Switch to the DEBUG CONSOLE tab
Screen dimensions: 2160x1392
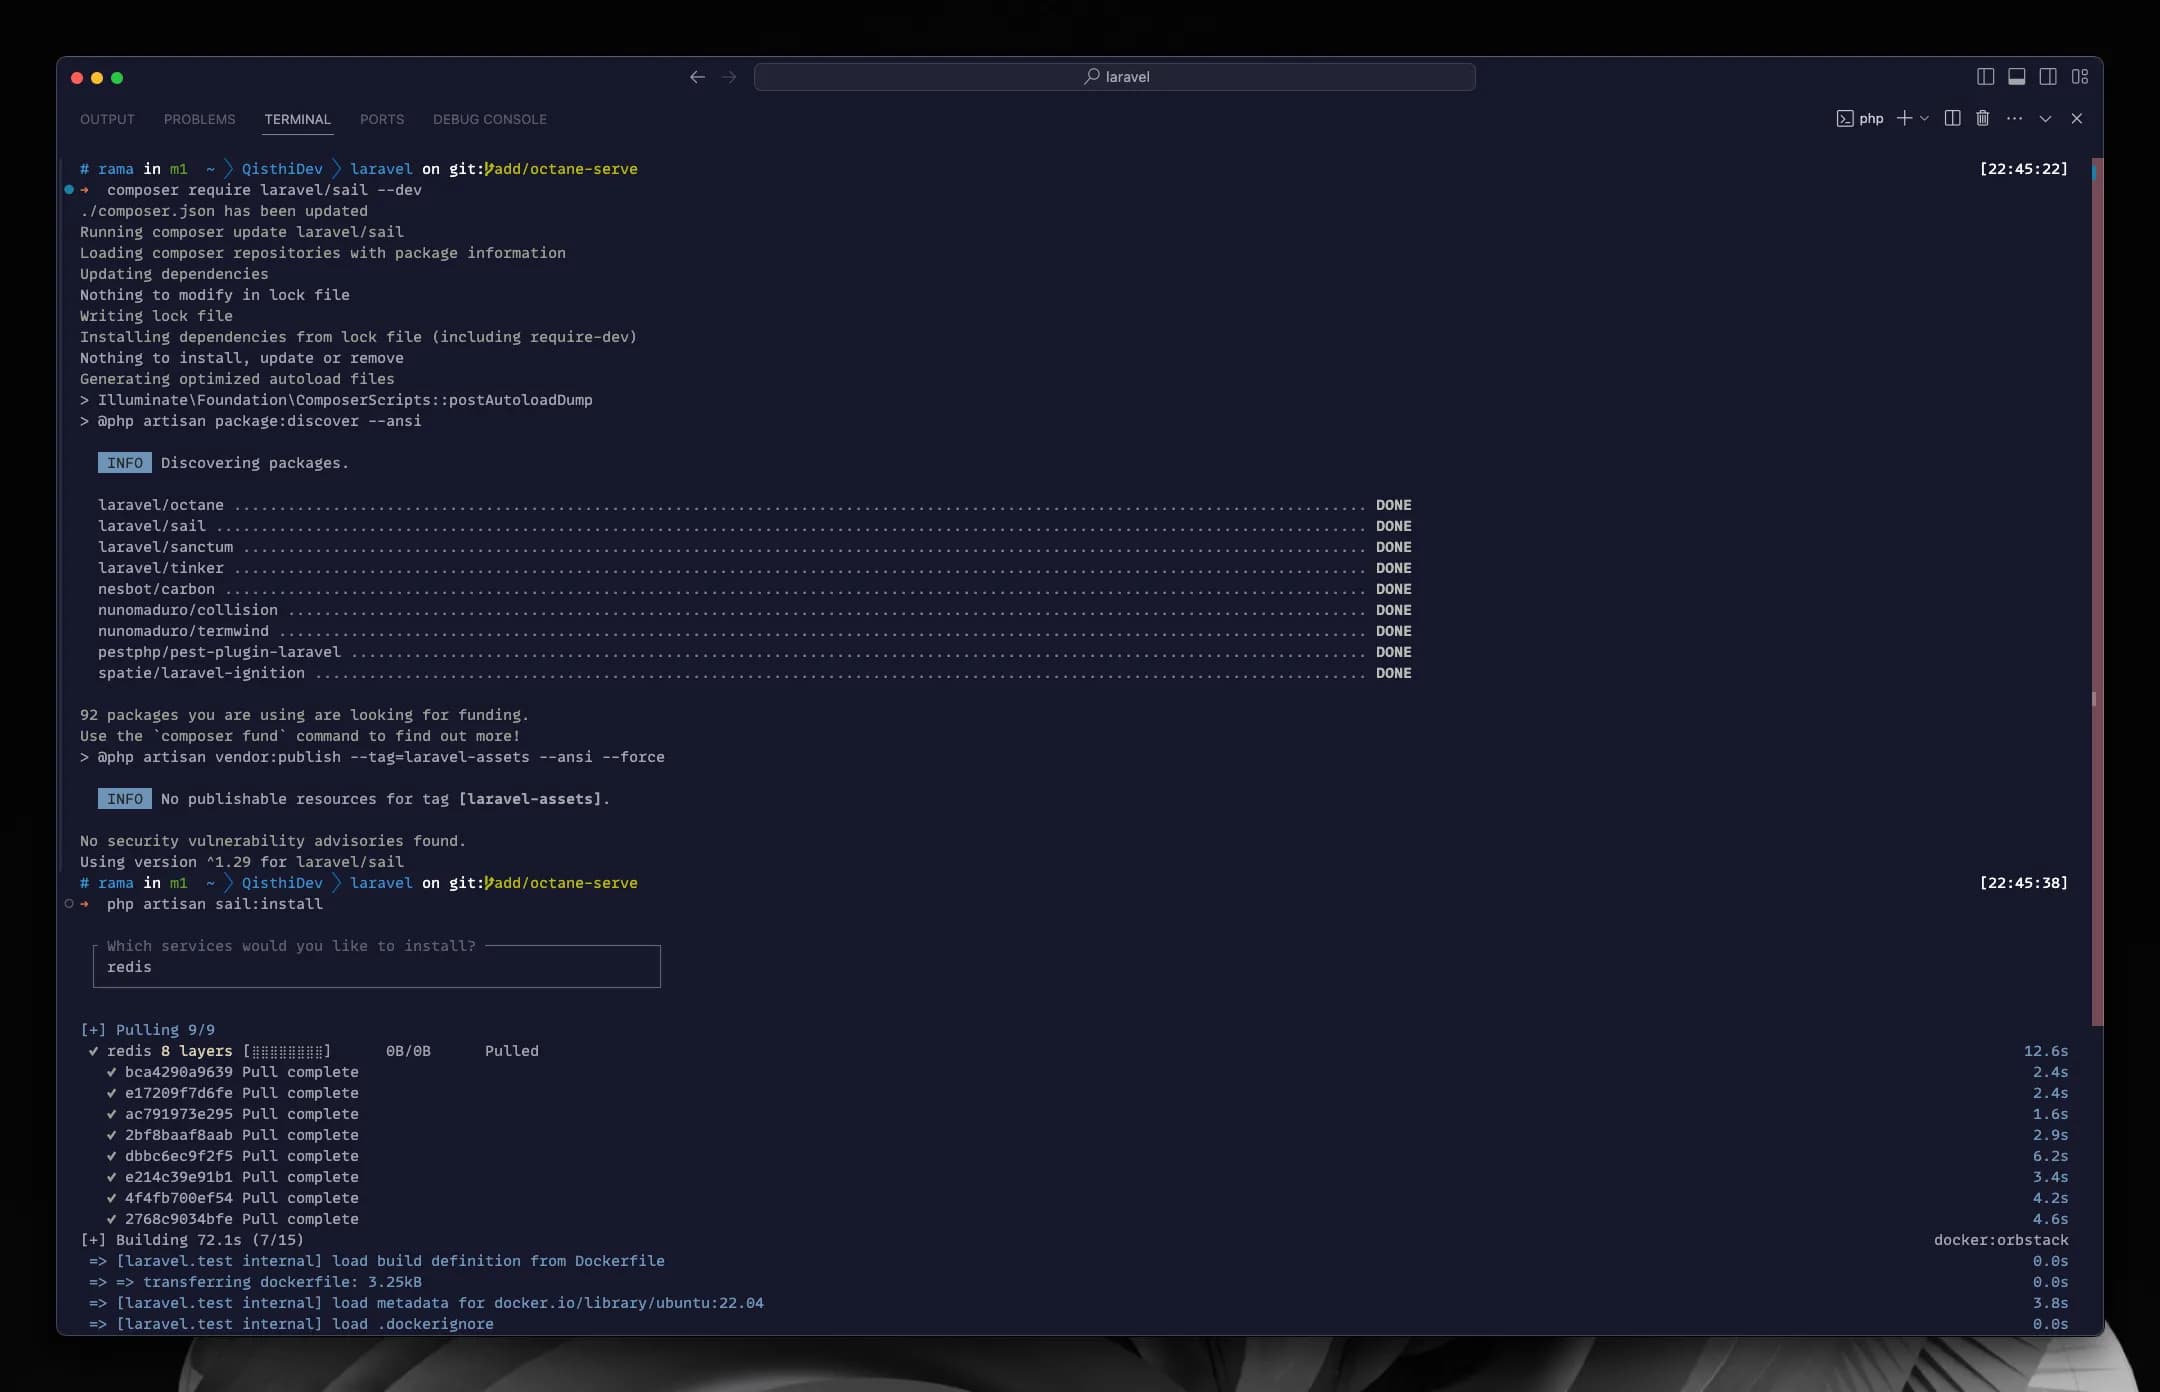490,119
